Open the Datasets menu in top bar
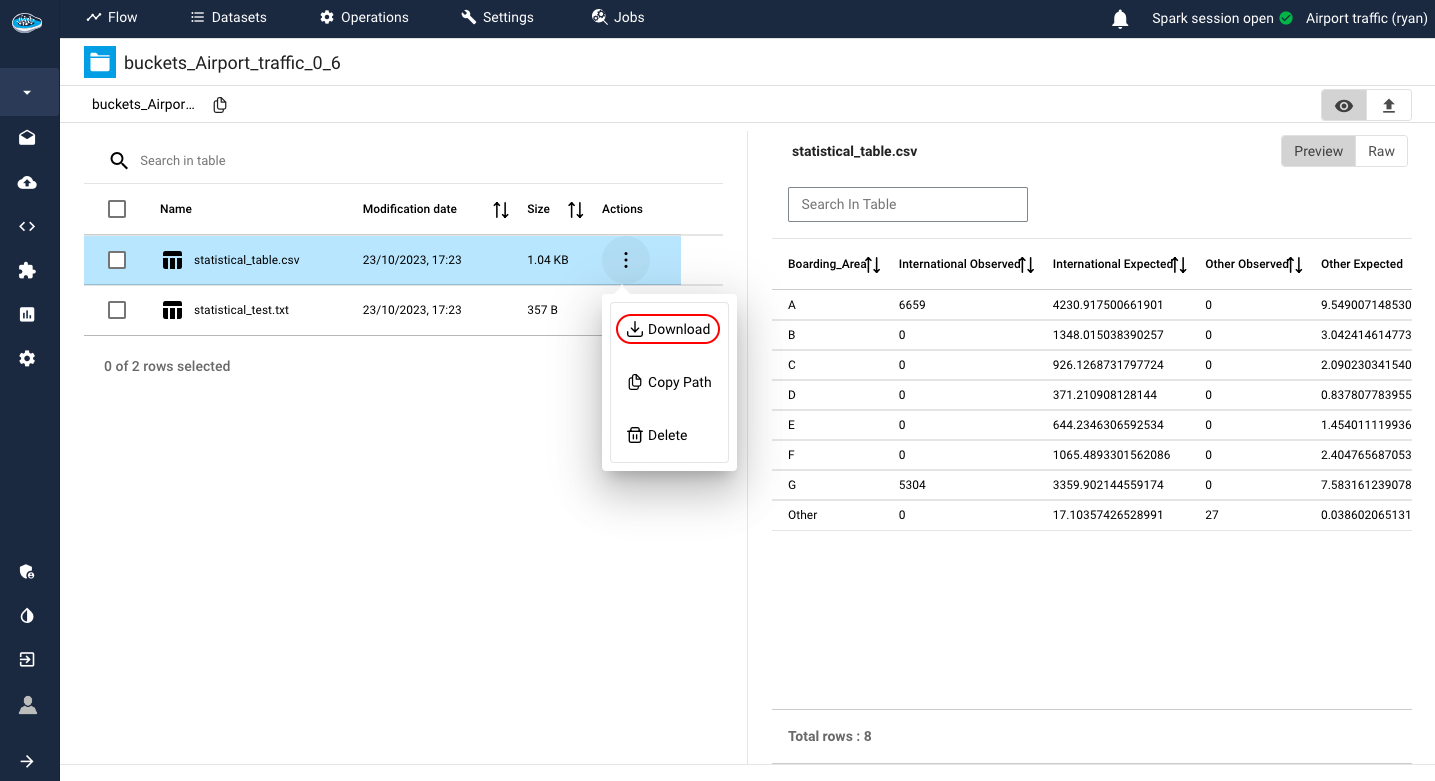 click(228, 17)
